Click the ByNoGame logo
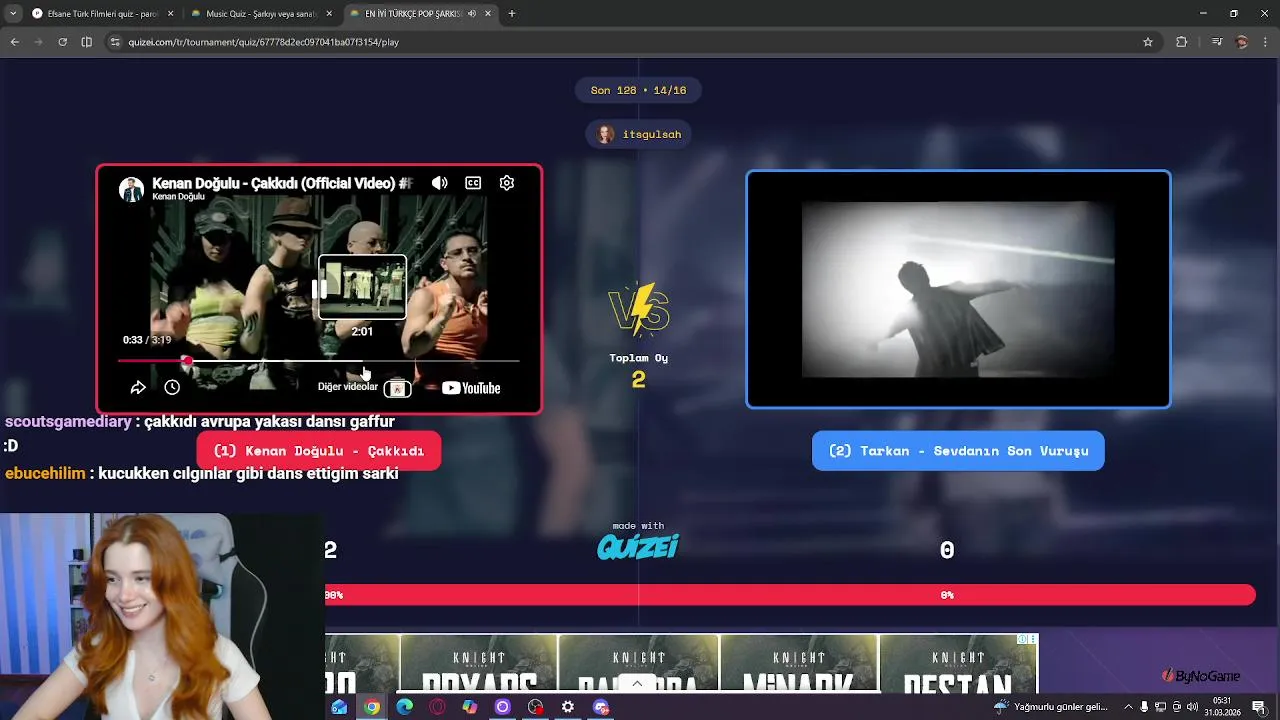This screenshot has width=1280, height=720. click(x=1201, y=676)
